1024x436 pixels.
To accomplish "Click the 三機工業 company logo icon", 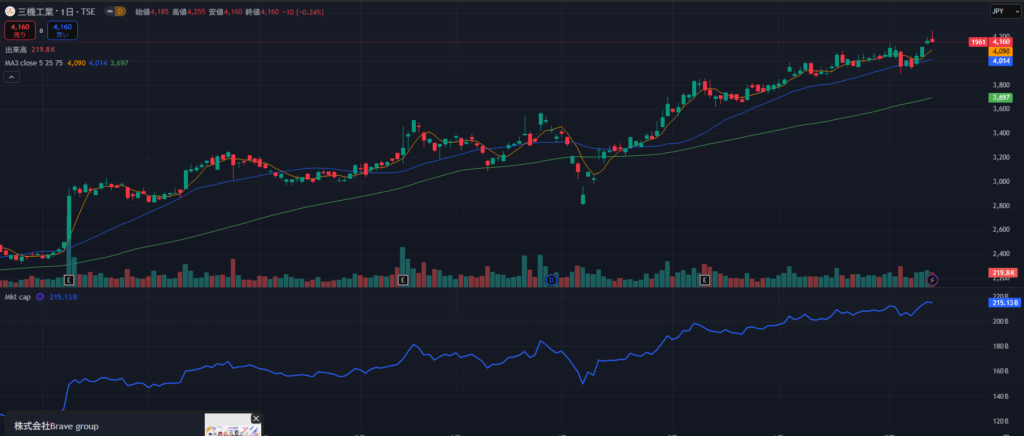I will pos(10,11).
